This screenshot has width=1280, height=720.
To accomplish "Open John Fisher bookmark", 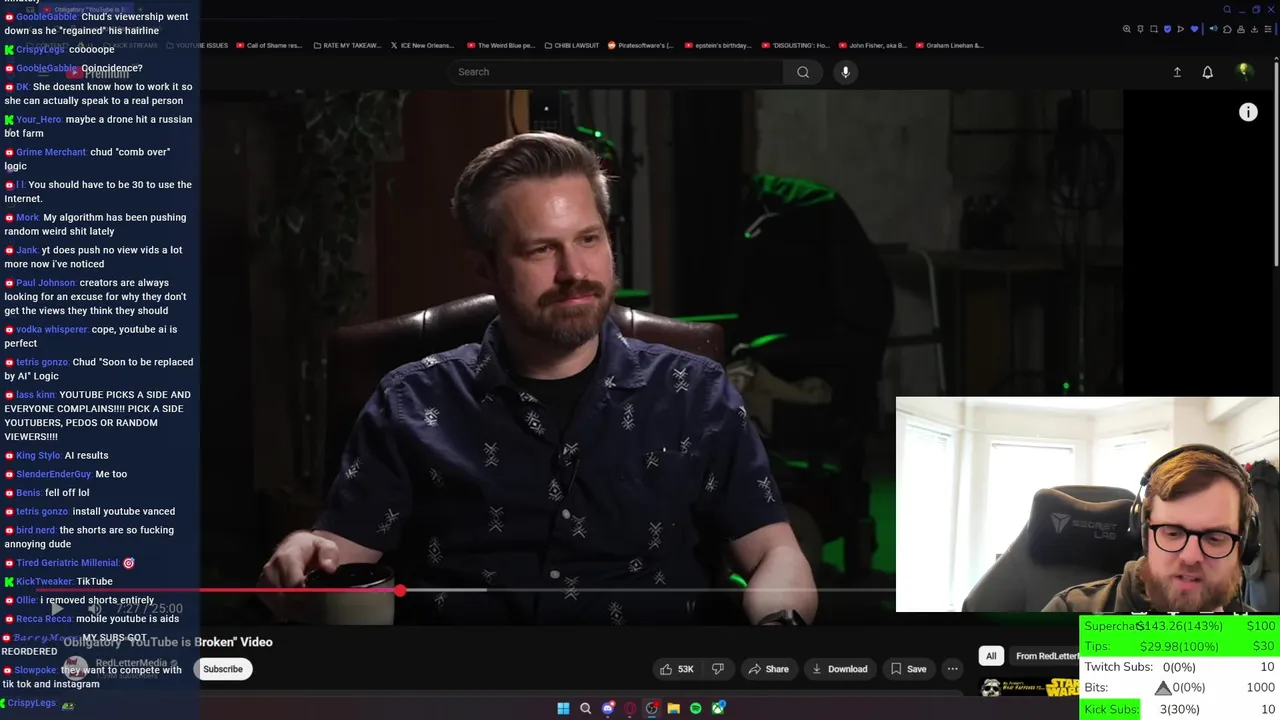I will pyautogui.click(x=873, y=45).
